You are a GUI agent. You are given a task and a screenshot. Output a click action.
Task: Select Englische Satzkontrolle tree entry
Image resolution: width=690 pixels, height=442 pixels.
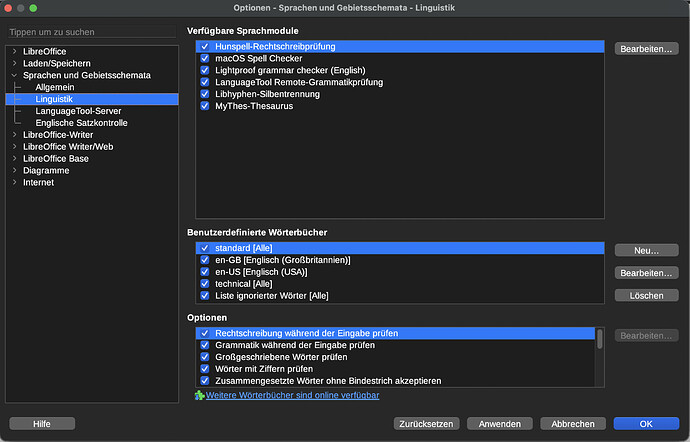(81, 123)
